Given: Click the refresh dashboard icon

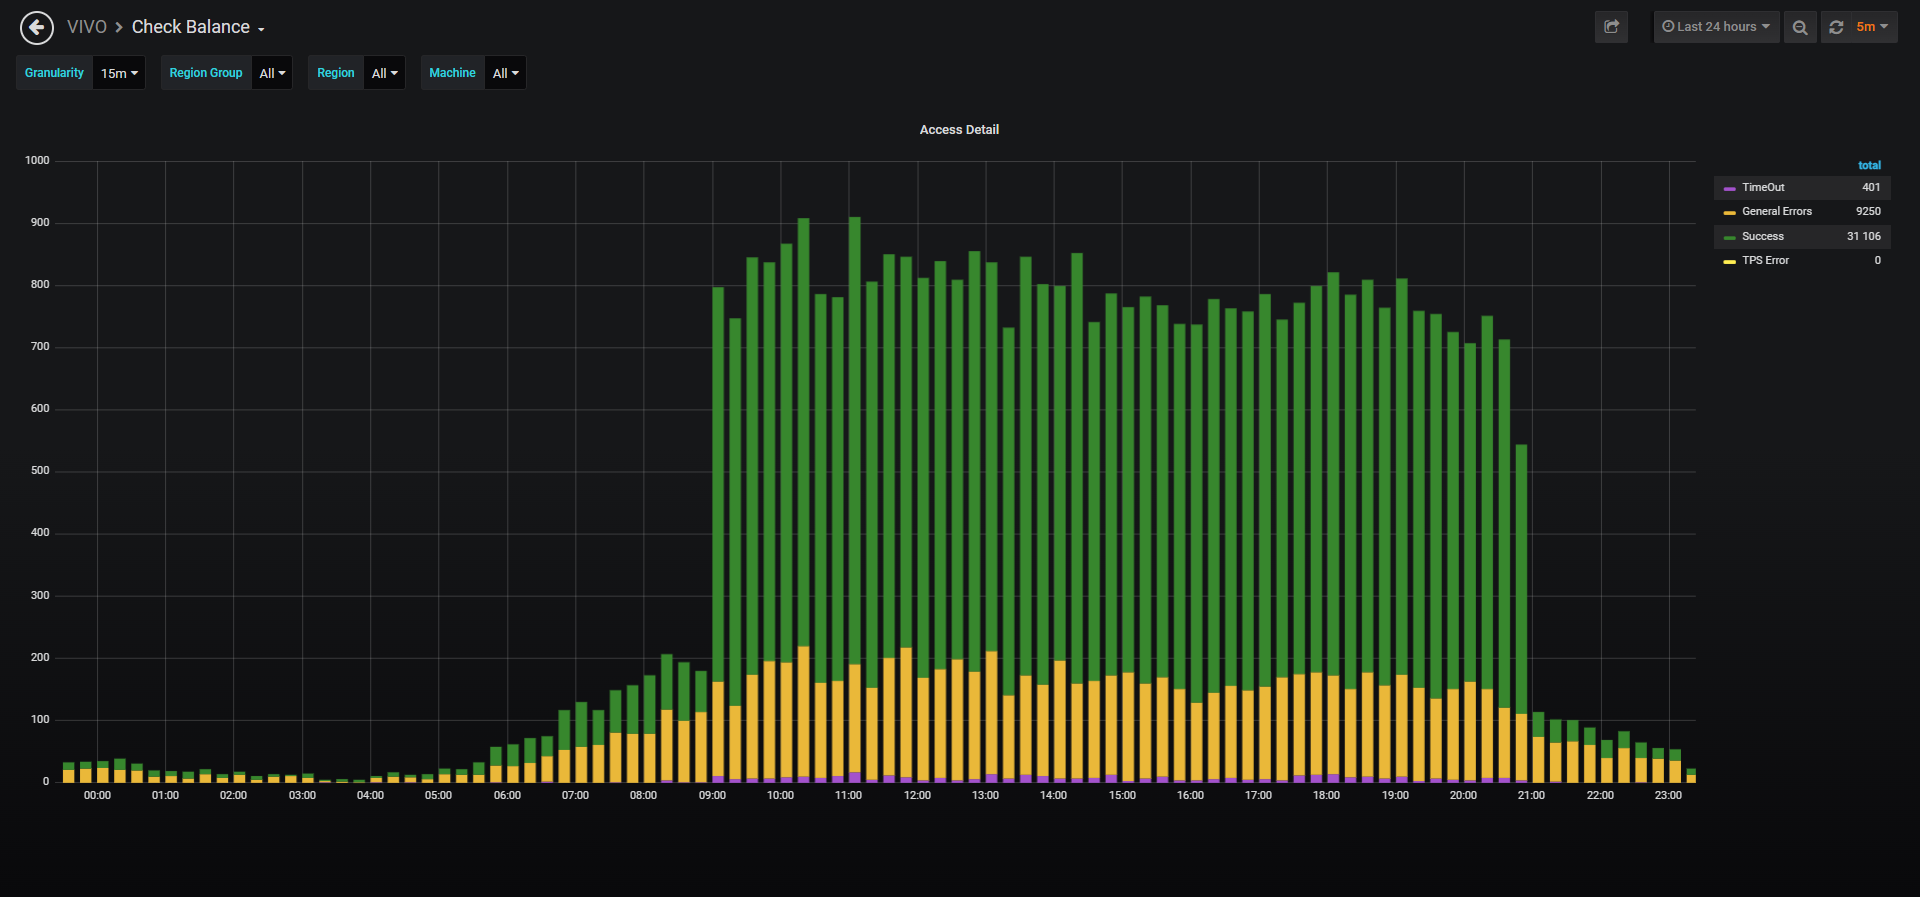Looking at the screenshot, I should 1836,27.
